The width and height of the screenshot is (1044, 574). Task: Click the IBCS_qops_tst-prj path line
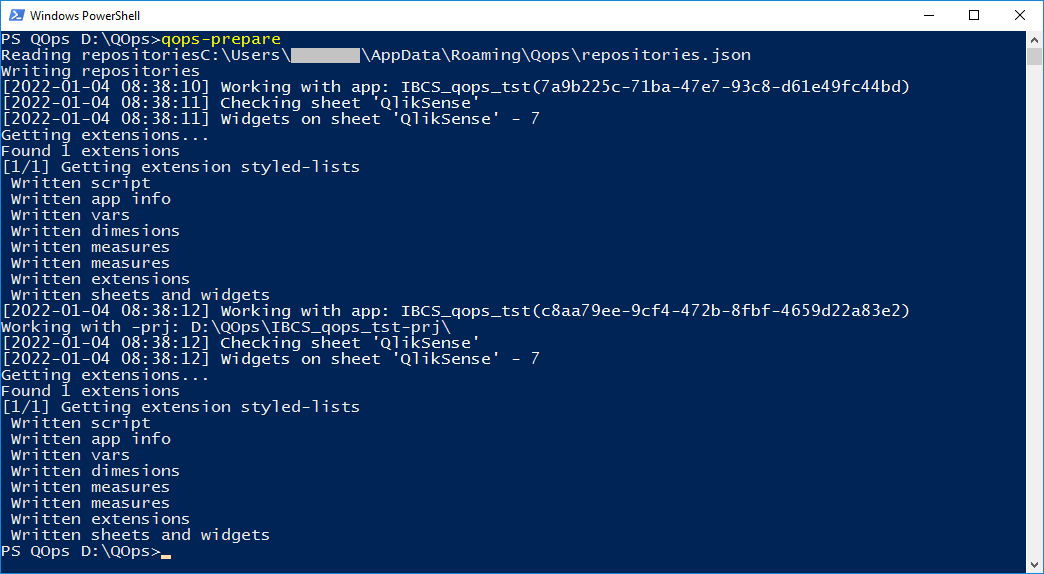(226, 327)
